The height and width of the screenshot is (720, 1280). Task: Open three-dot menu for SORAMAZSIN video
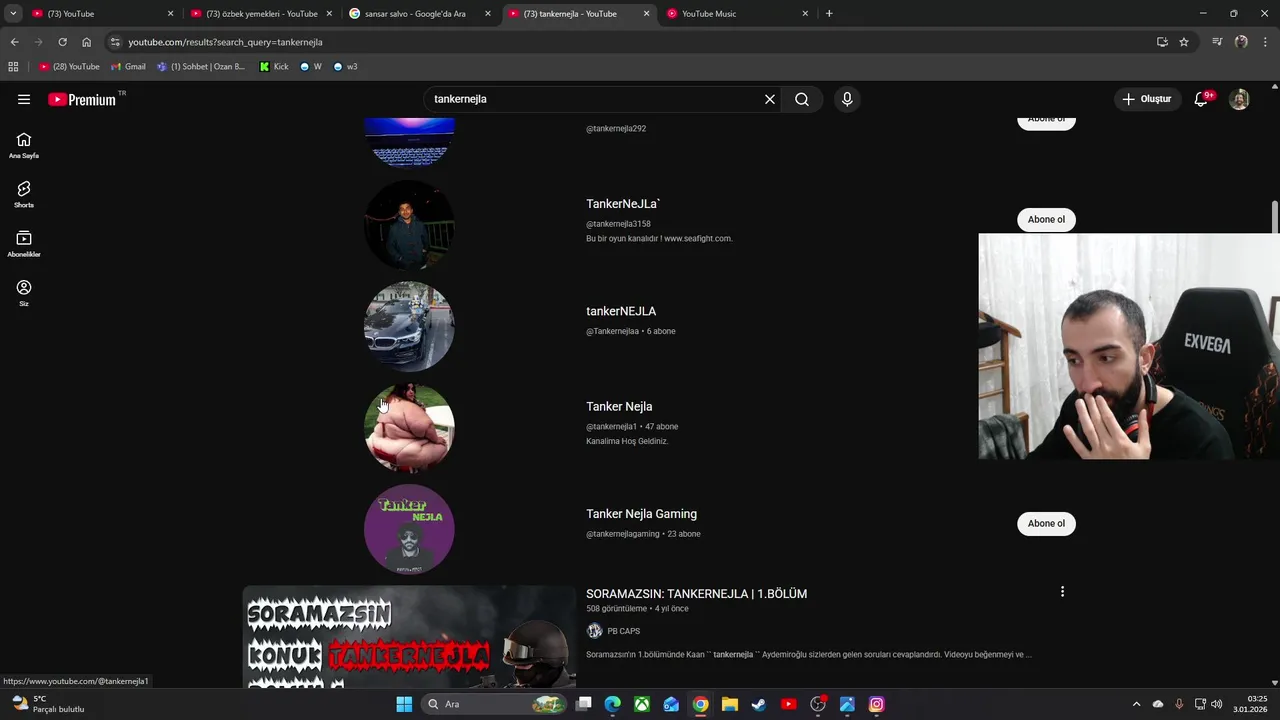tap(1062, 592)
